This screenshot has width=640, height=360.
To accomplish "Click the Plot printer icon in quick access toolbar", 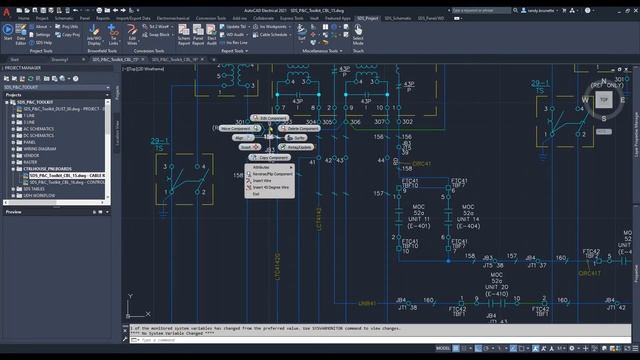I will tap(99, 10).
